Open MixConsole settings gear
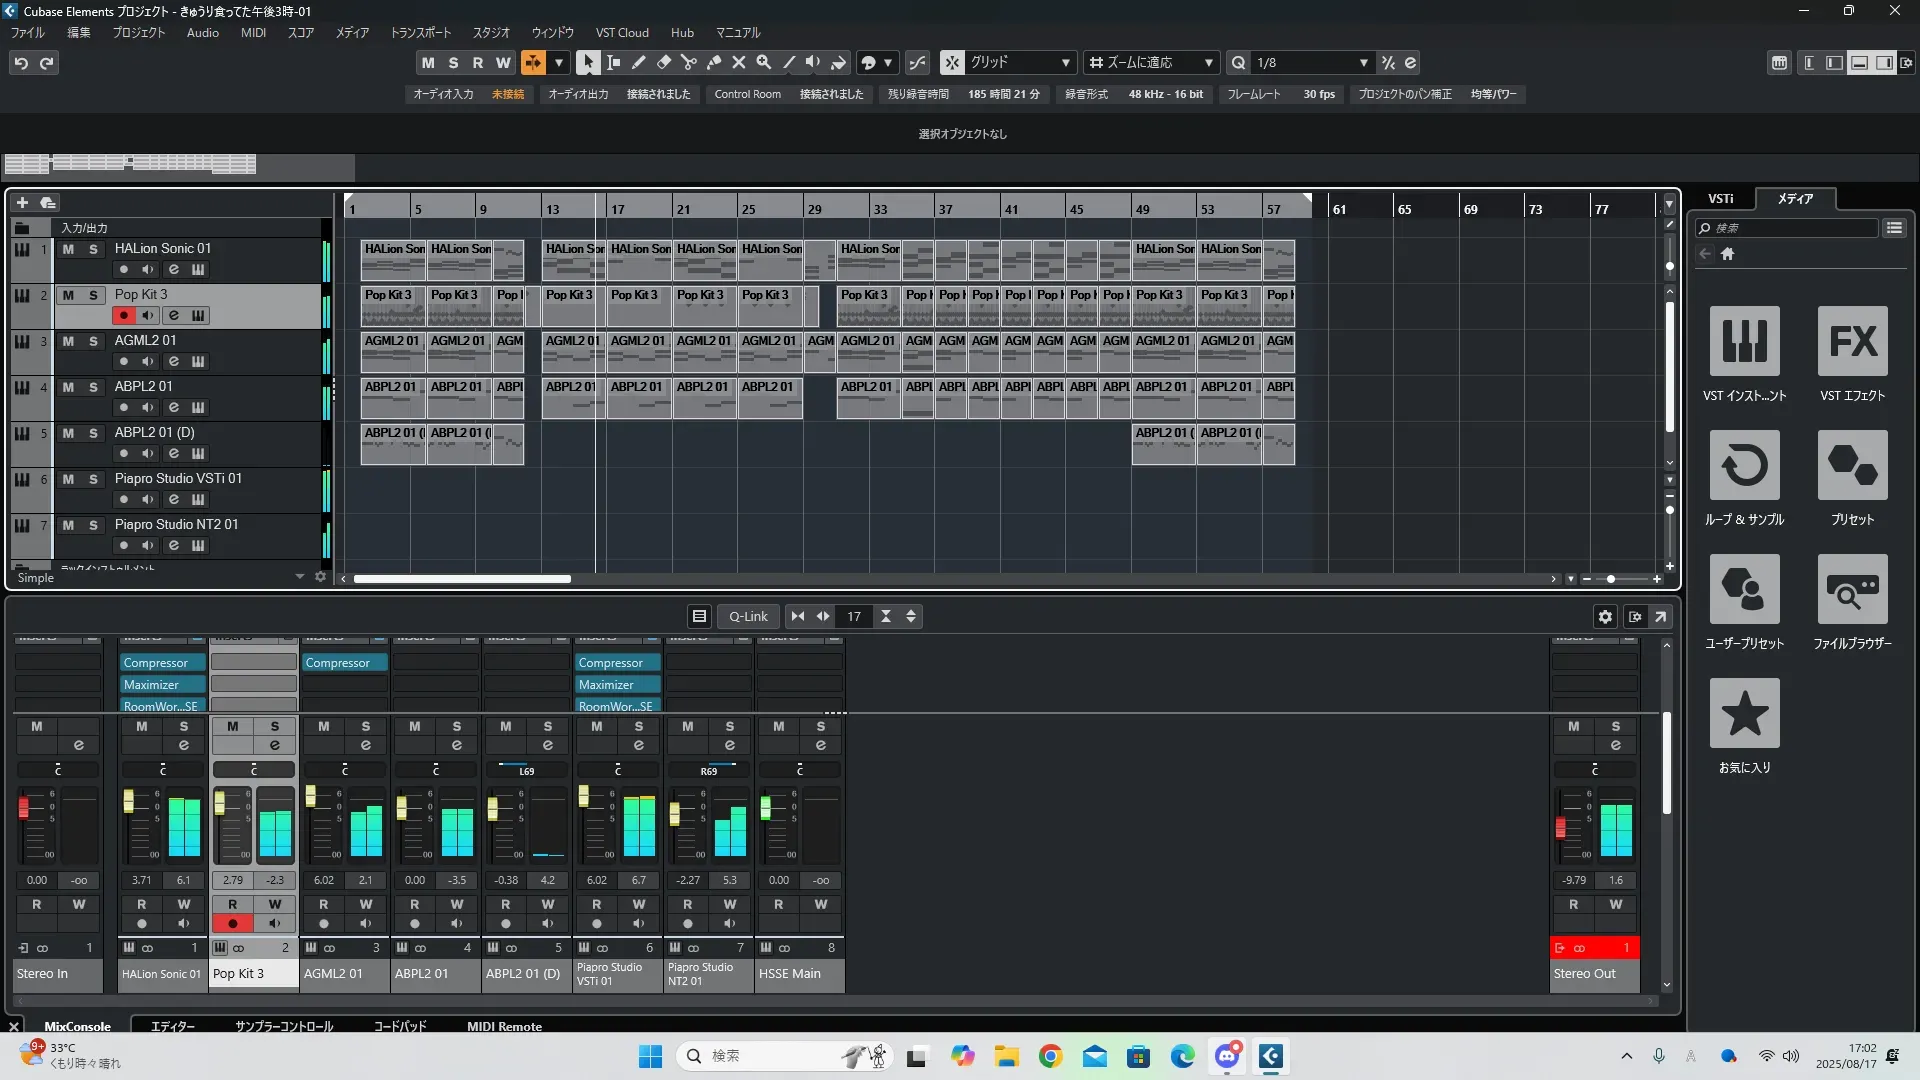This screenshot has height=1080, width=1920. (1605, 616)
